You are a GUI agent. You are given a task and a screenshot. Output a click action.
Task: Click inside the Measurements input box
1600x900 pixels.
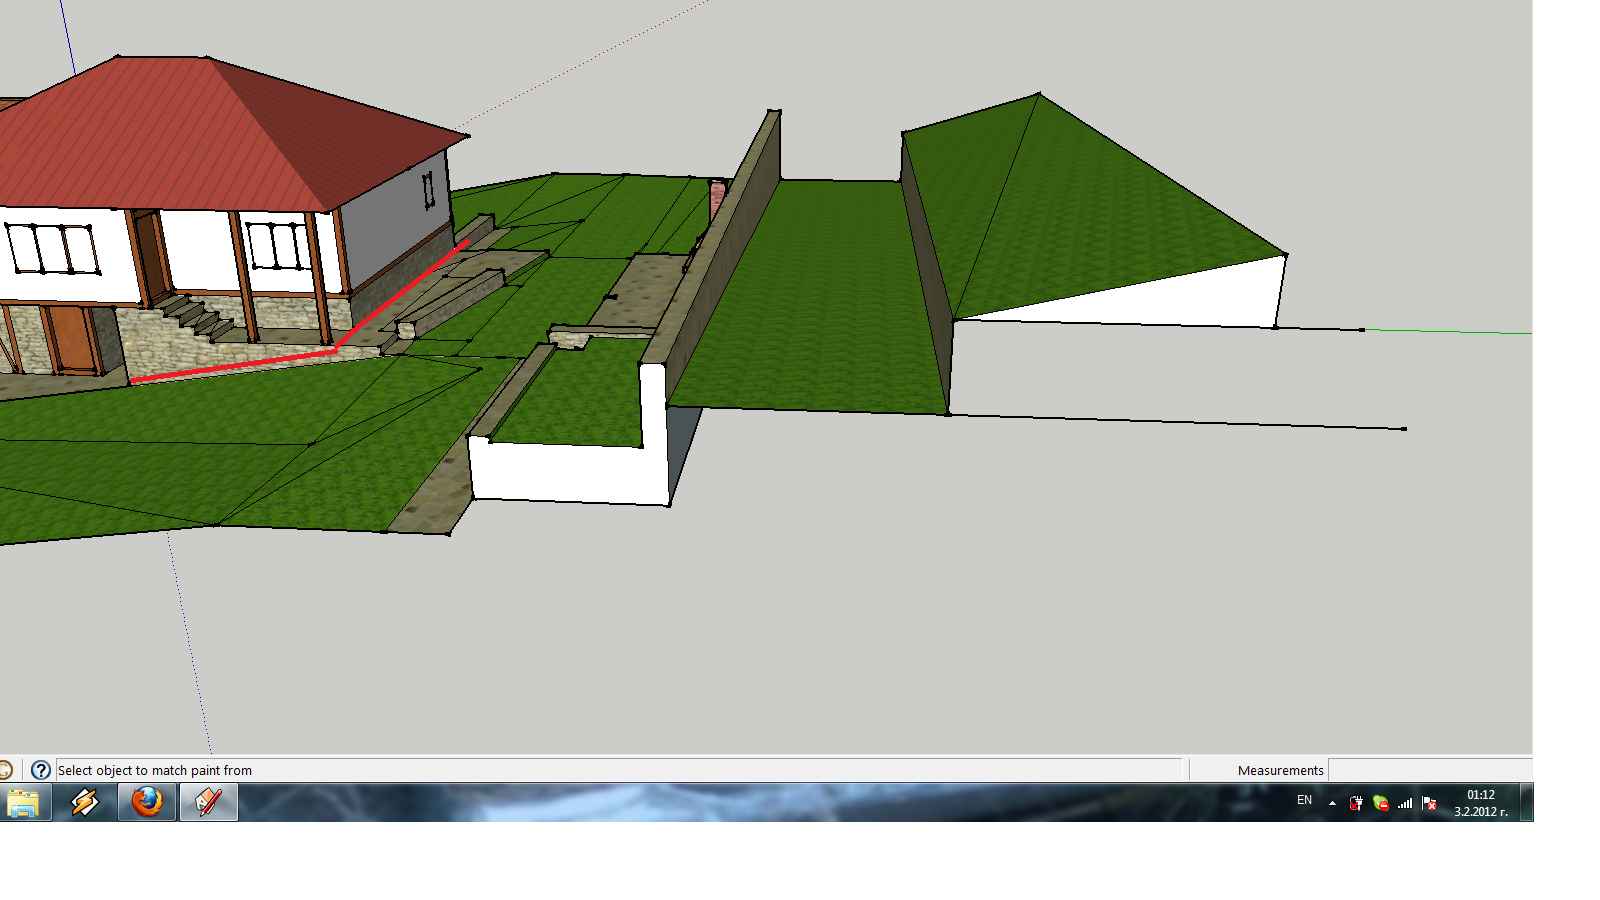coord(1429,770)
